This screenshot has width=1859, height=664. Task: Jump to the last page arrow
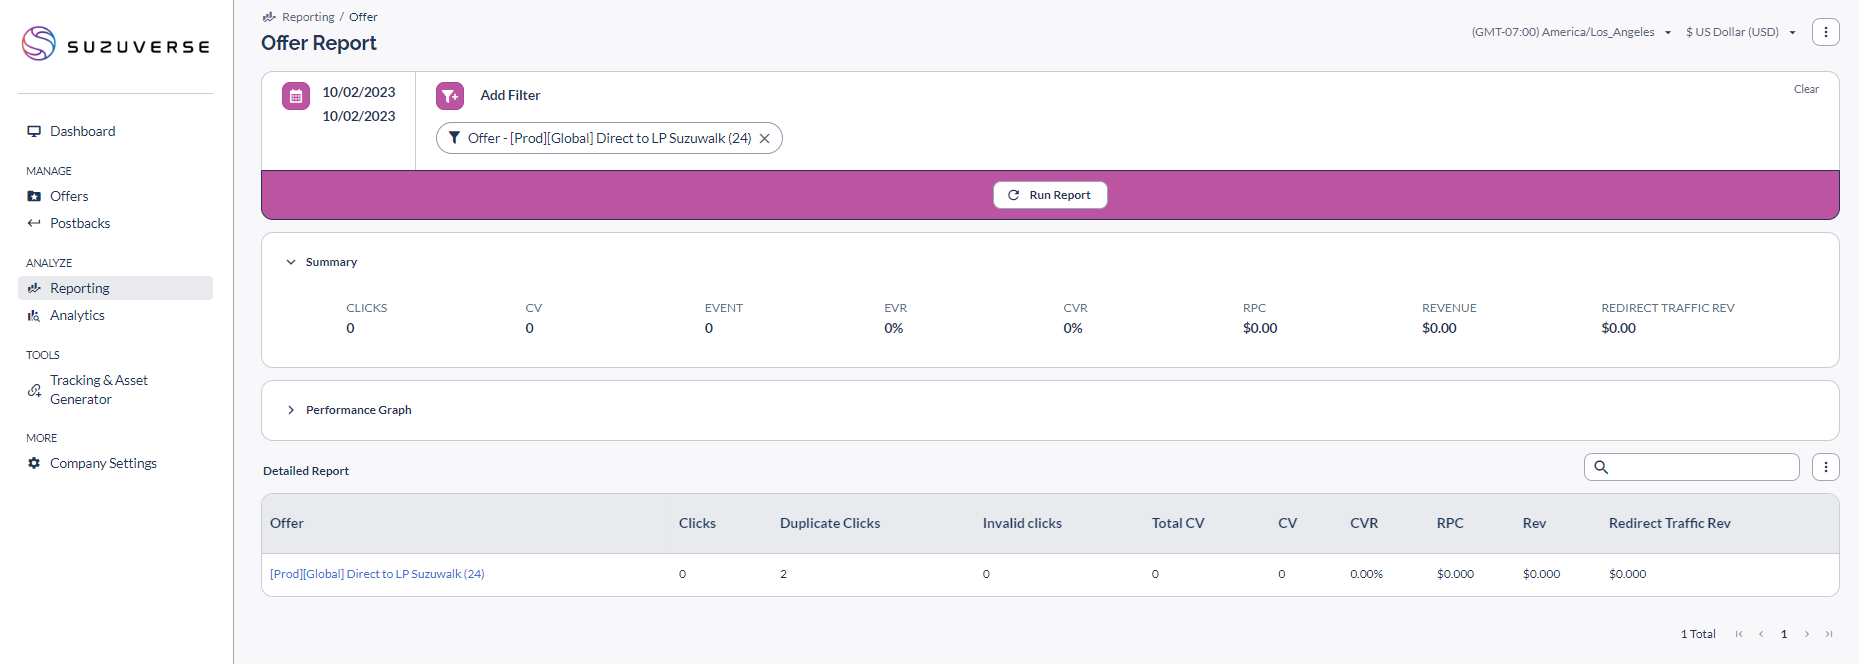tap(1829, 634)
